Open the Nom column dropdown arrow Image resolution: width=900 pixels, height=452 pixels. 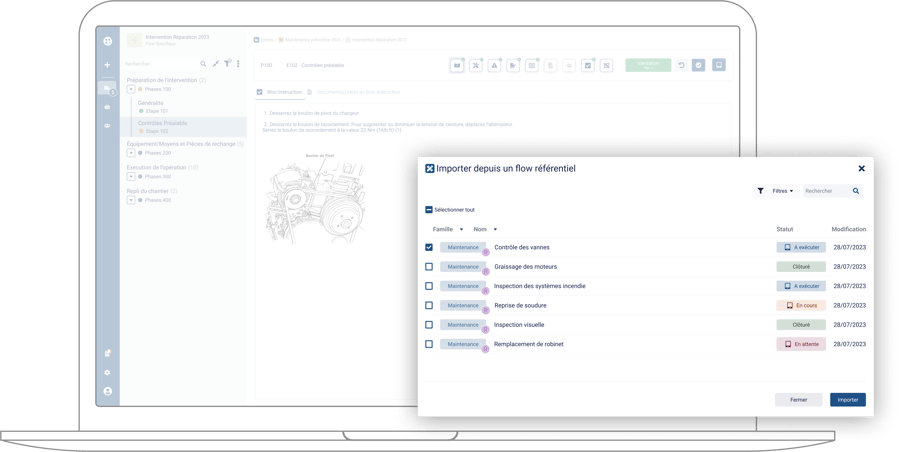coord(495,230)
